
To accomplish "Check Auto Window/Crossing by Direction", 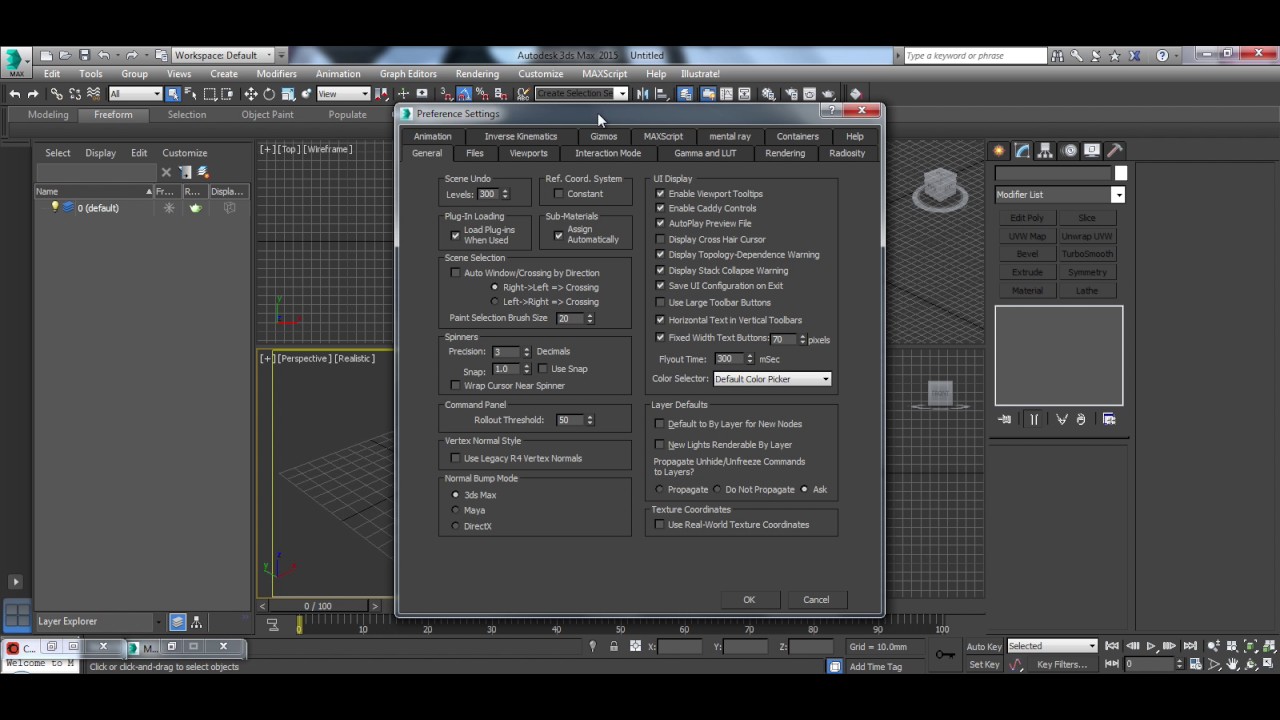I will point(456,273).
